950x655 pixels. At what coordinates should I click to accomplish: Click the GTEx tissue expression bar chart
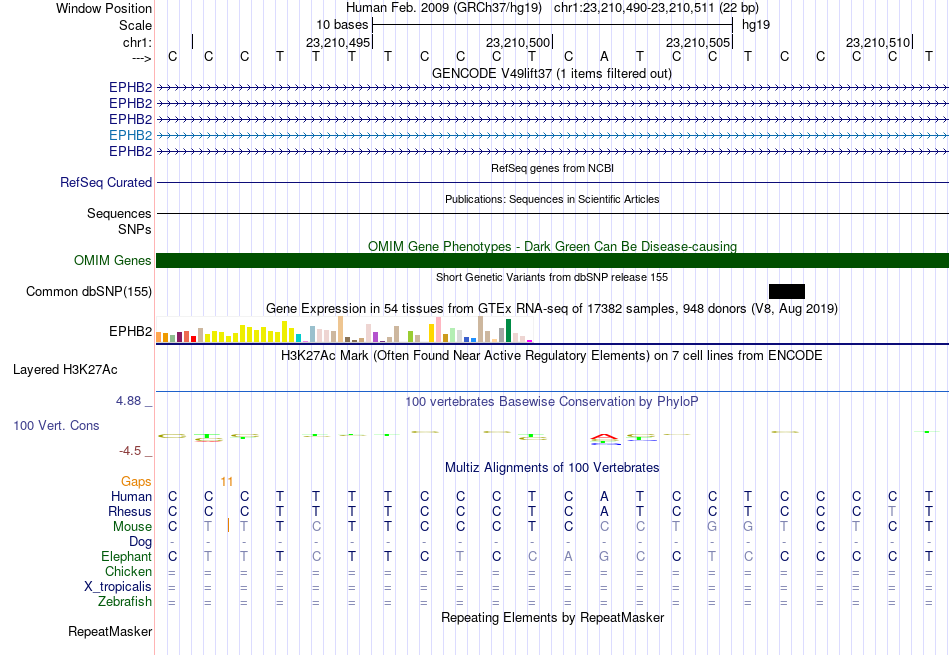tap(344, 330)
